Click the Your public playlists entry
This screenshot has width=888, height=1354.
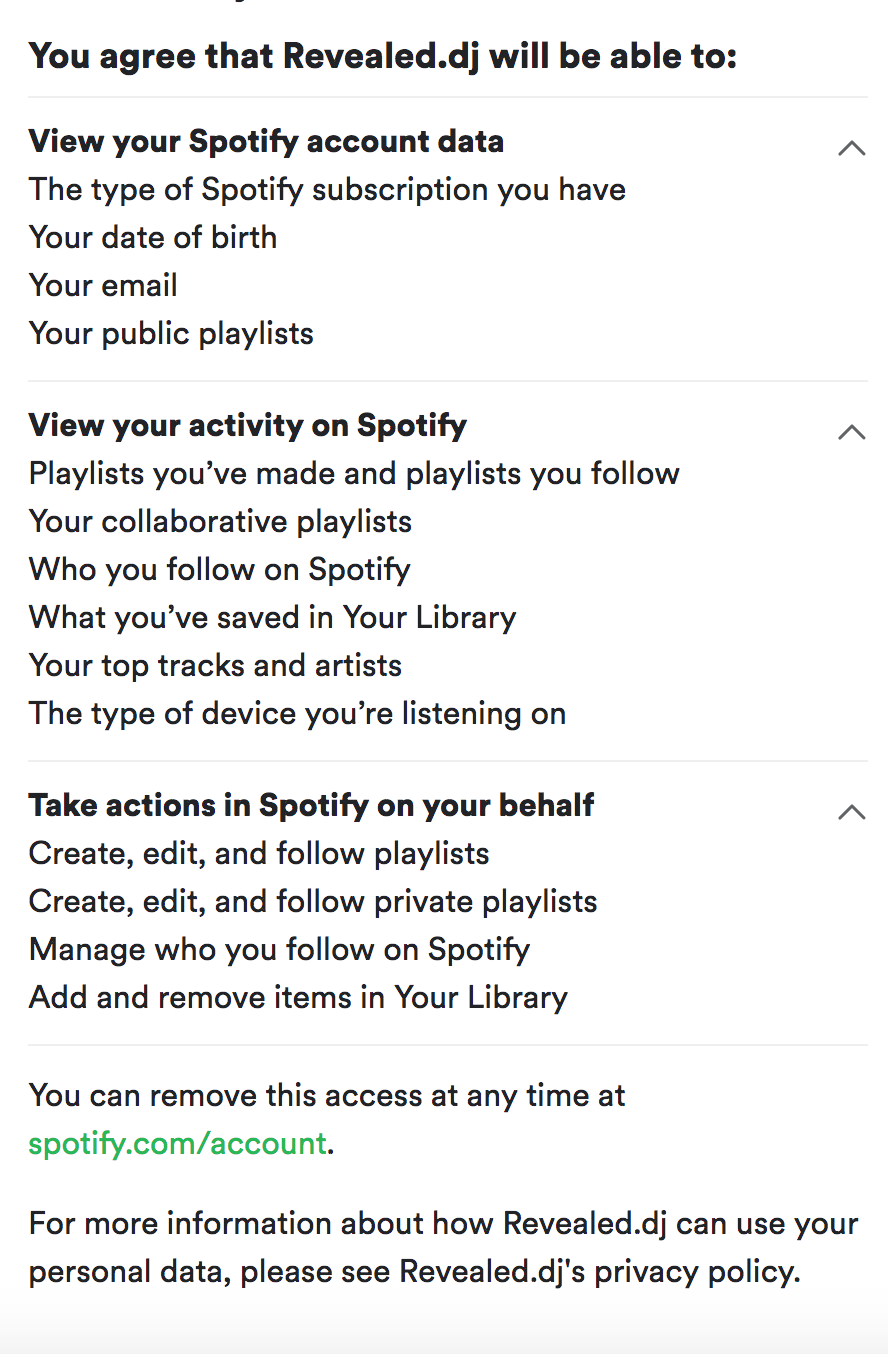point(171,333)
